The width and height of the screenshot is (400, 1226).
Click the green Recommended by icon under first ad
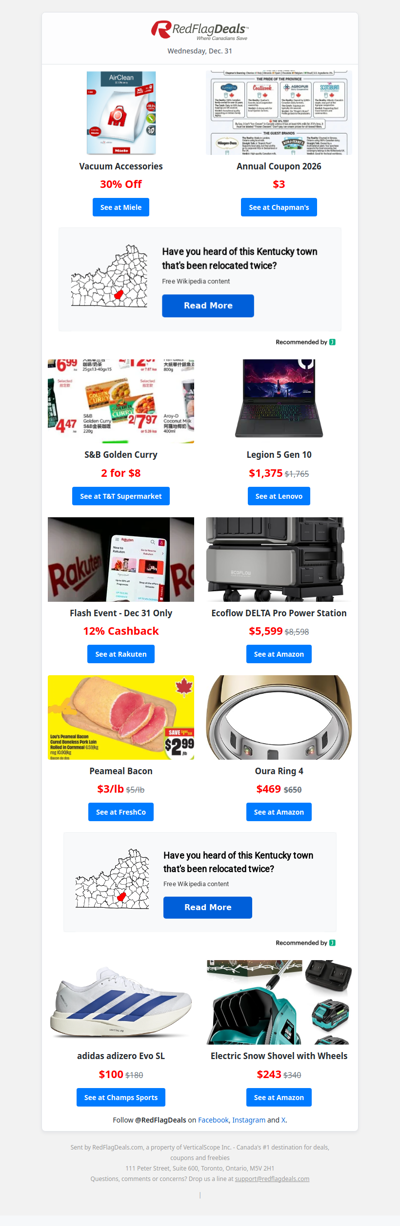coord(332,342)
